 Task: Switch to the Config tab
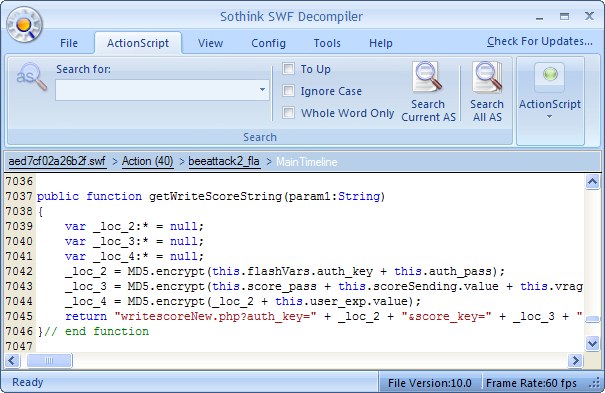tap(268, 43)
